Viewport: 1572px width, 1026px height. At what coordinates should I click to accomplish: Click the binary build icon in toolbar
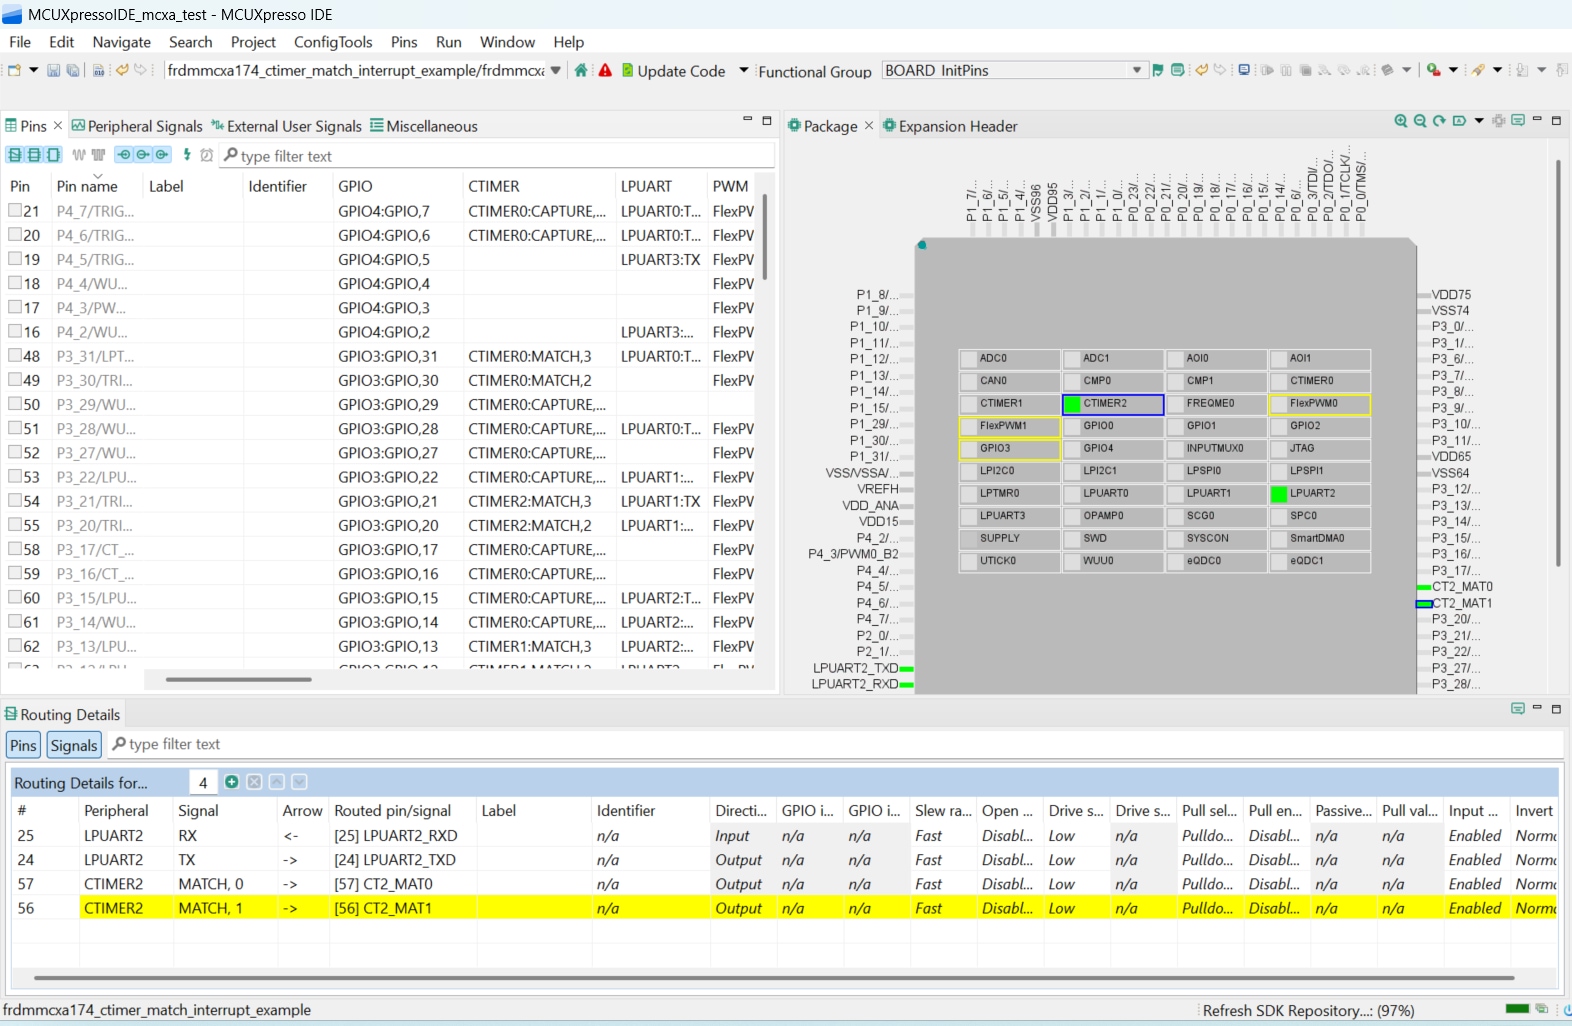[x=99, y=70]
